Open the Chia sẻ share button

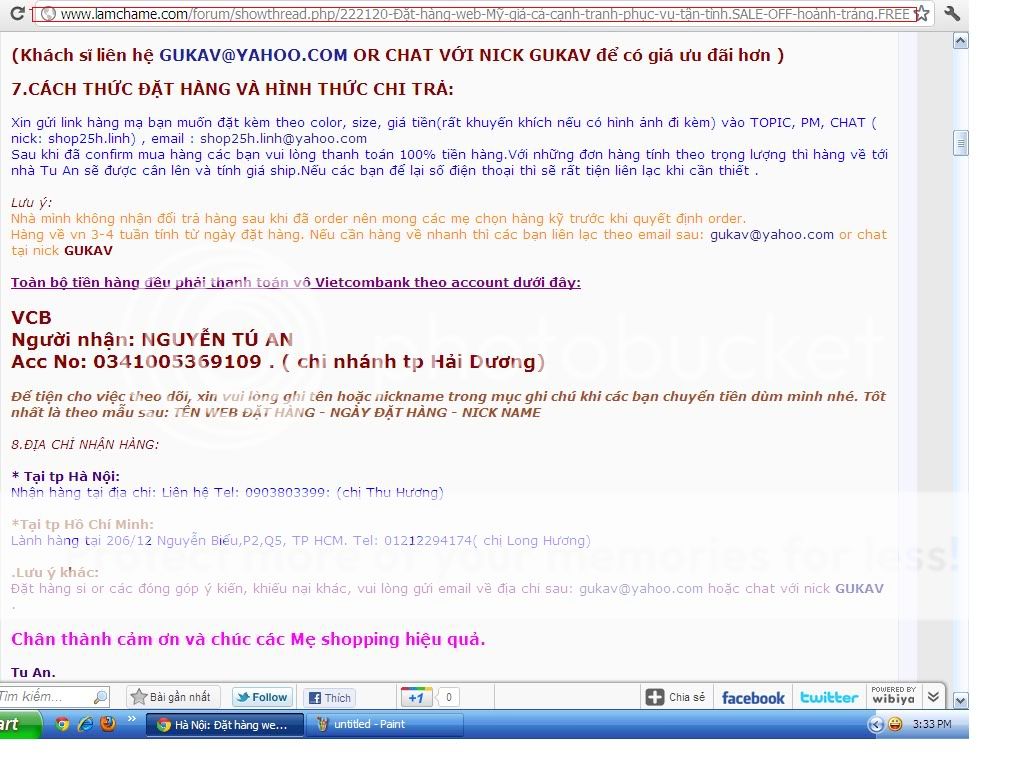tap(676, 697)
